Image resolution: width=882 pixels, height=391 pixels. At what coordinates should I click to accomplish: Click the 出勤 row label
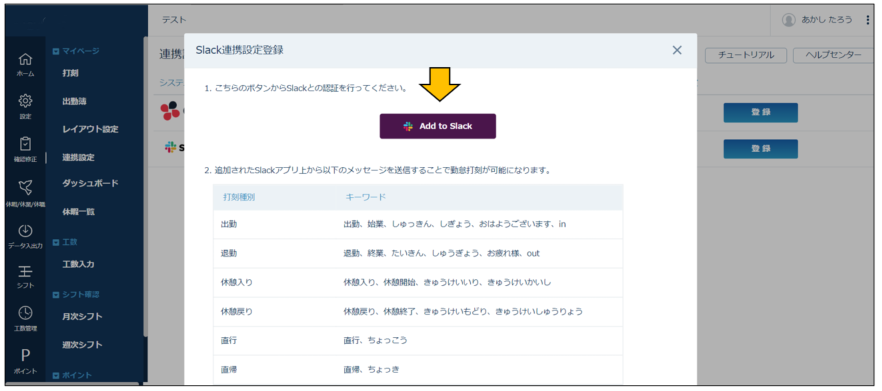pos(229,224)
